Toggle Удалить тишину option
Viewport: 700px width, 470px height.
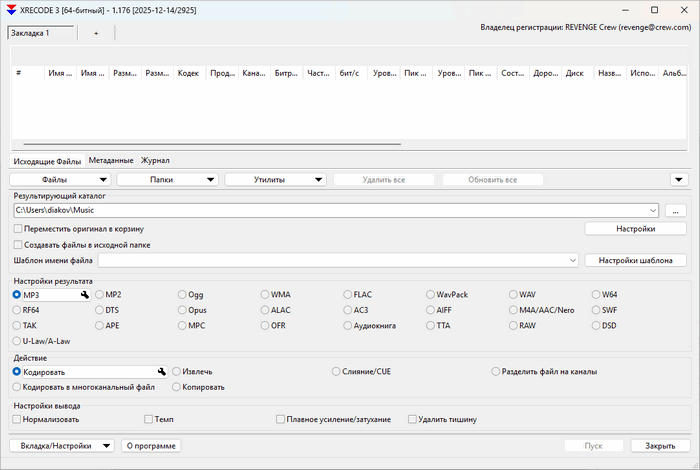pyautogui.click(x=411, y=419)
